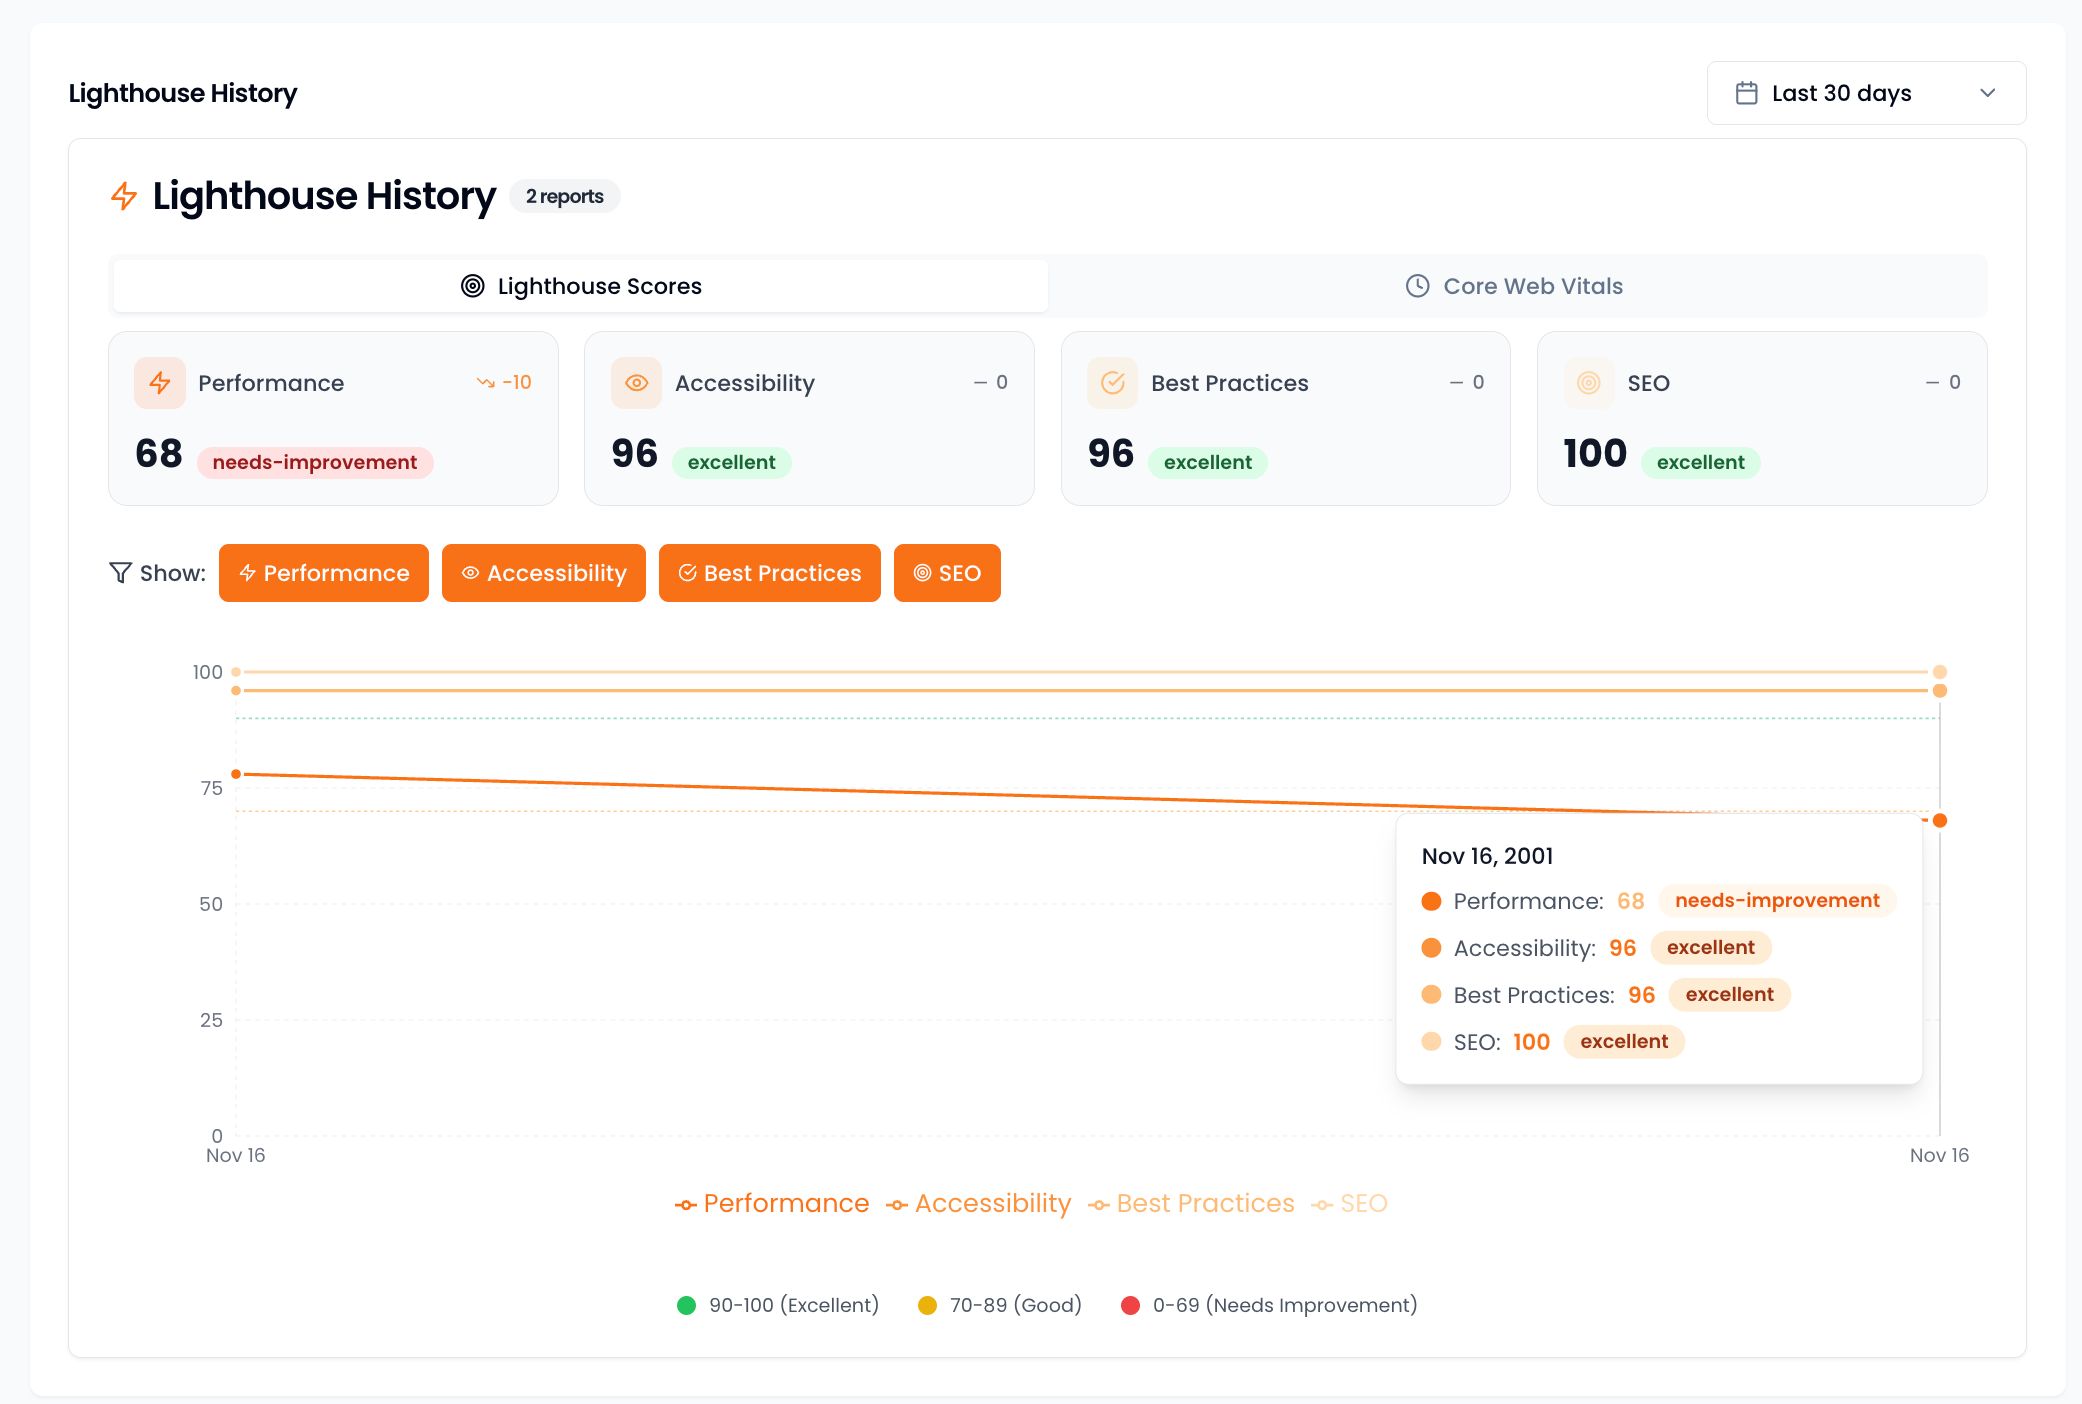The height and width of the screenshot is (1404, 2082).
Task: Toggle the Best Practices series filter button
Action: tap(770, 573)
